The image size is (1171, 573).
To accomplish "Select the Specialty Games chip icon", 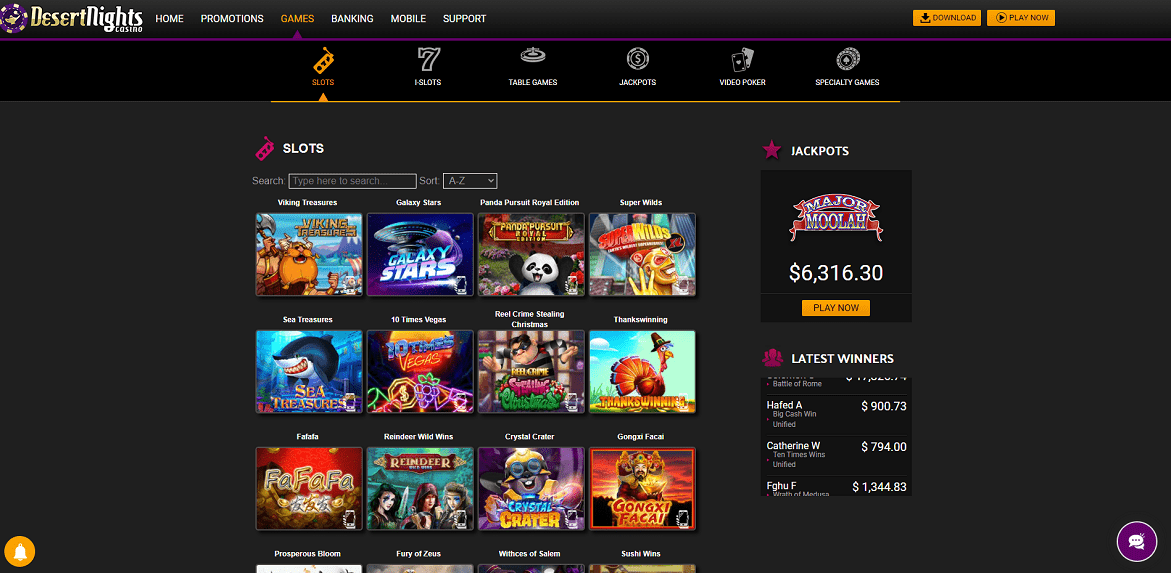I will pyautogui.click(x=848, y=59).
